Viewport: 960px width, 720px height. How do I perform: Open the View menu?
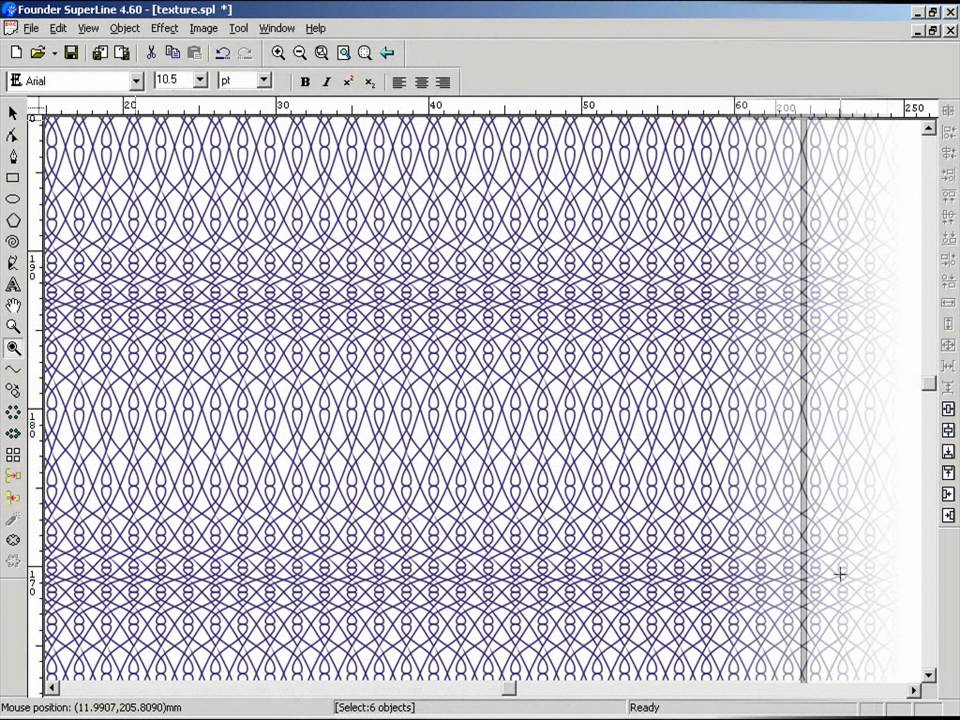coord(88,28)
